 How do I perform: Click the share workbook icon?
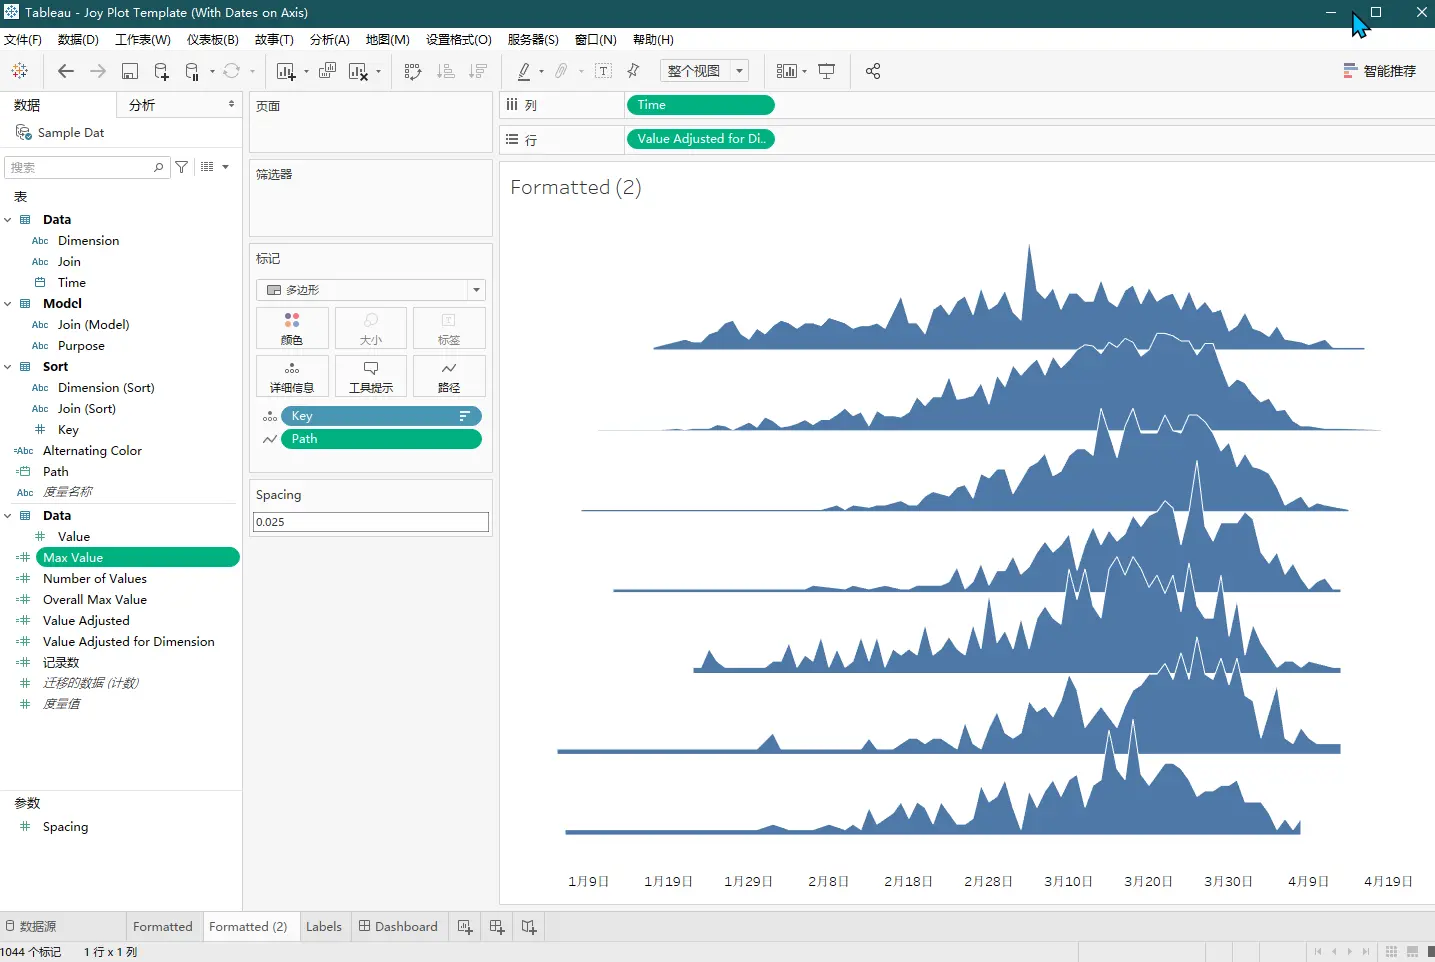tap(873, 71)
